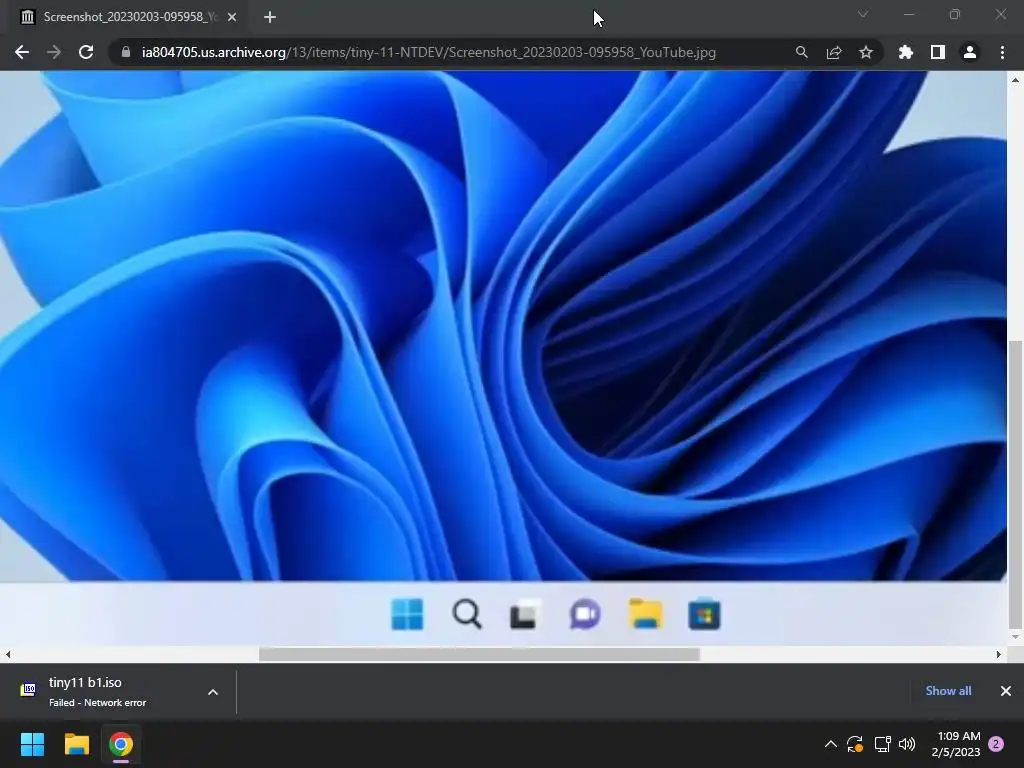Click the Chat icon in the image taskbar
This screenshot has height=768, width=1024.
585,615
